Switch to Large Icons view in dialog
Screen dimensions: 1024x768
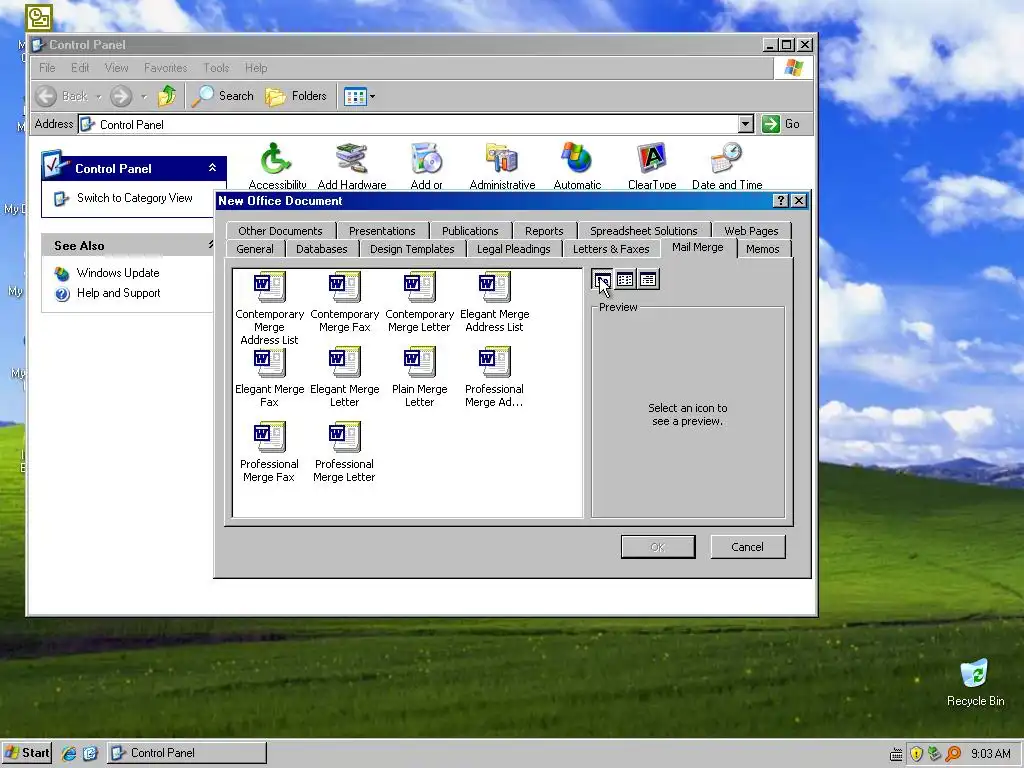coord(602,280)
